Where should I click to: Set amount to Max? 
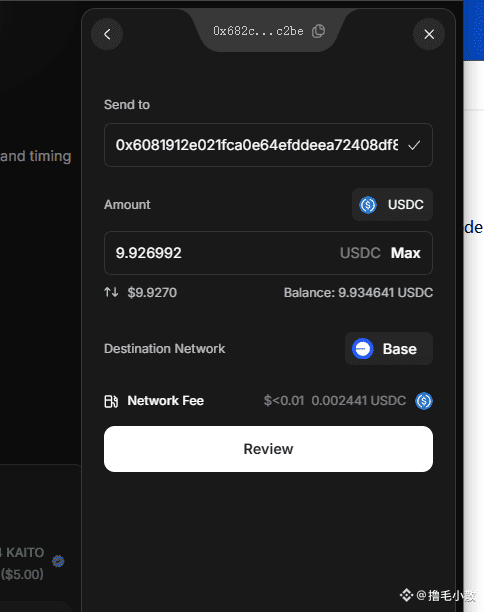(406, 253)
